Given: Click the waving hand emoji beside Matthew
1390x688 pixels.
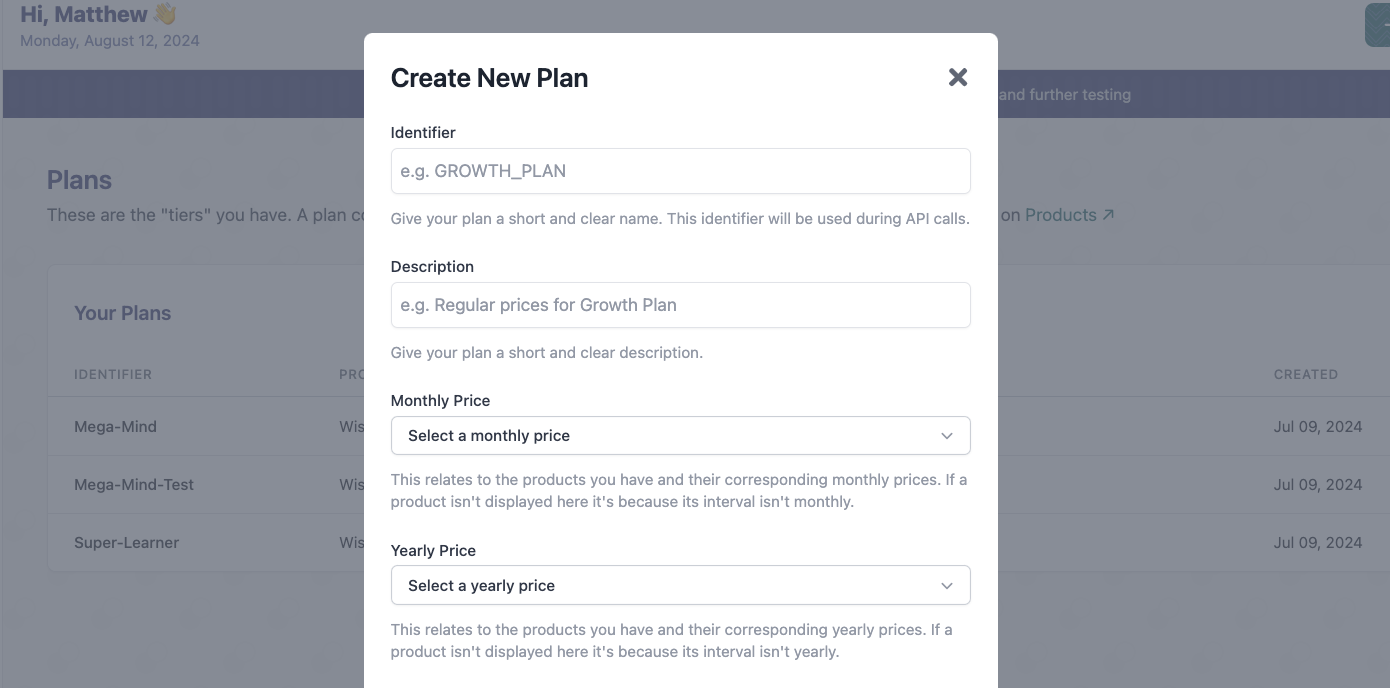Looking at the screenshot, I should coord(164,14).
